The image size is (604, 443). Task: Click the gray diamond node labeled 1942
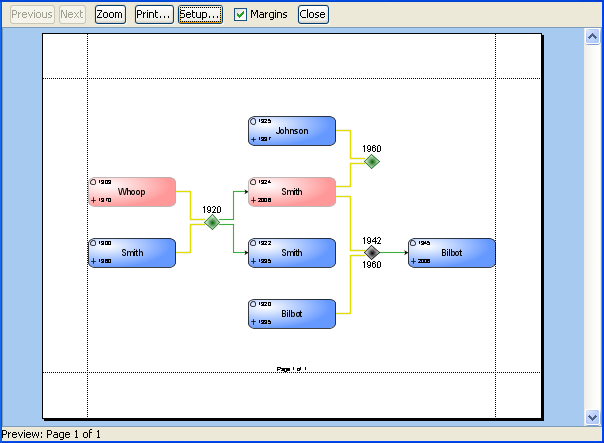[372, 253]
